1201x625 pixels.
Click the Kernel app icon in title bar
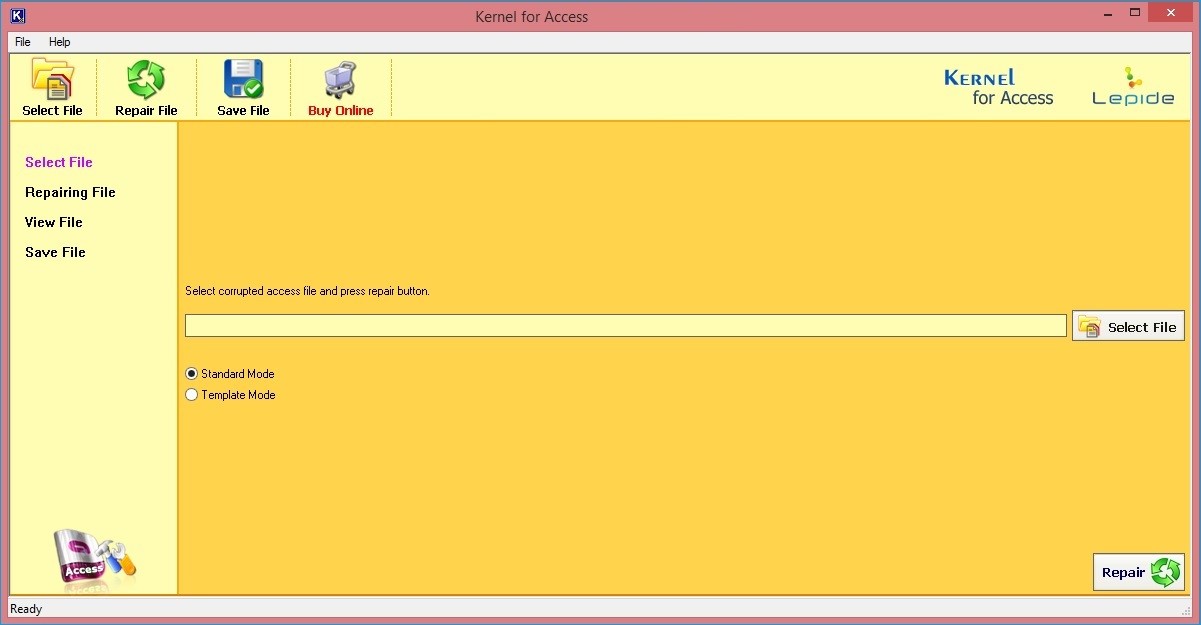tap(17, 15)
